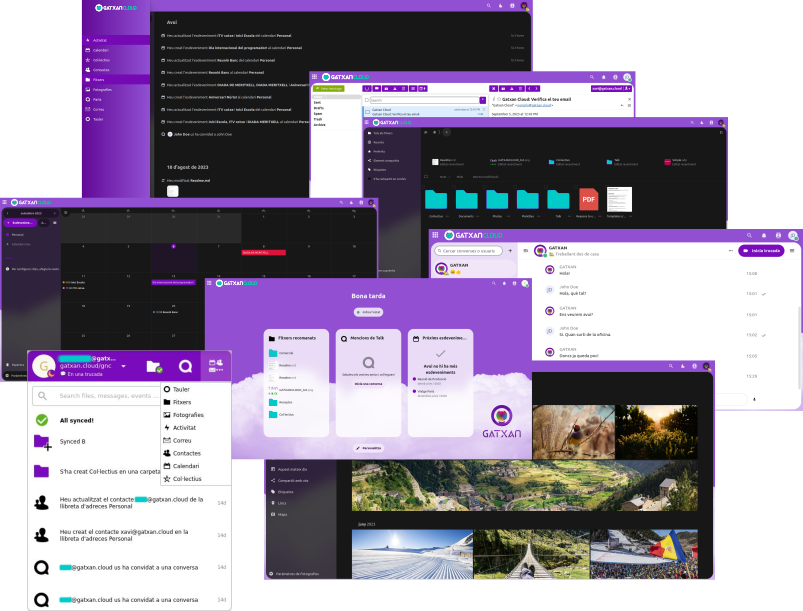Image resolution: width=803 pixels, height=611 pixels.
Task: Open app grid in the mail window
Action: point(314,77)
